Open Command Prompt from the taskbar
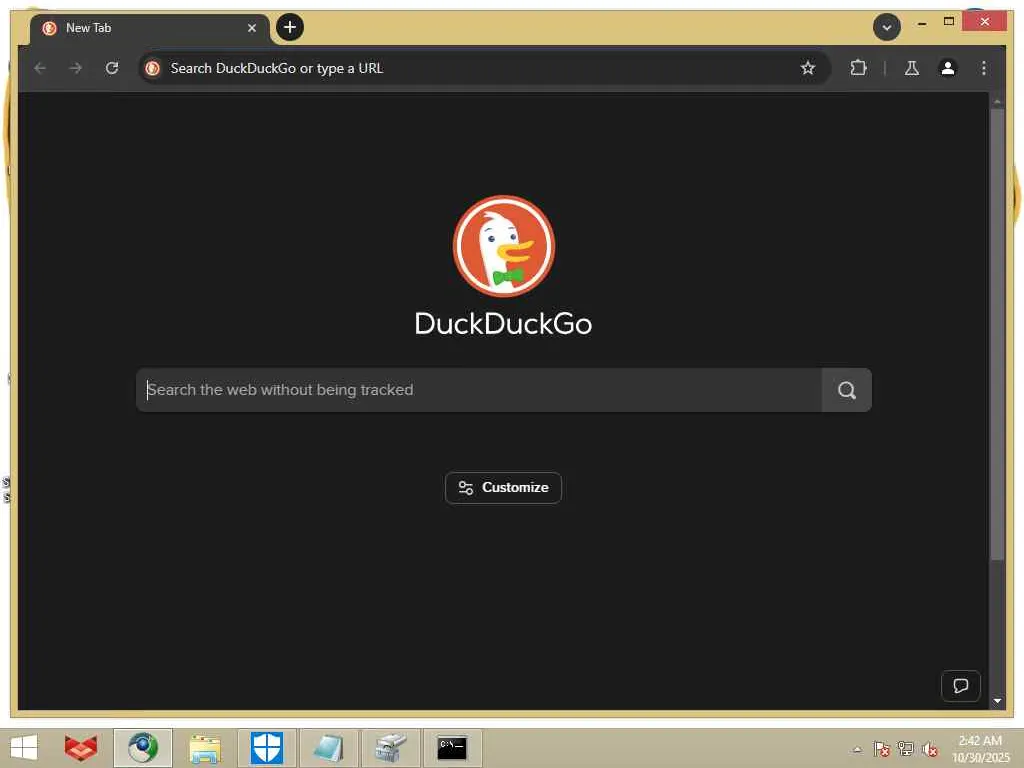Image resolution: width=1024 pixels, height=768 pixels. [452, 748]
